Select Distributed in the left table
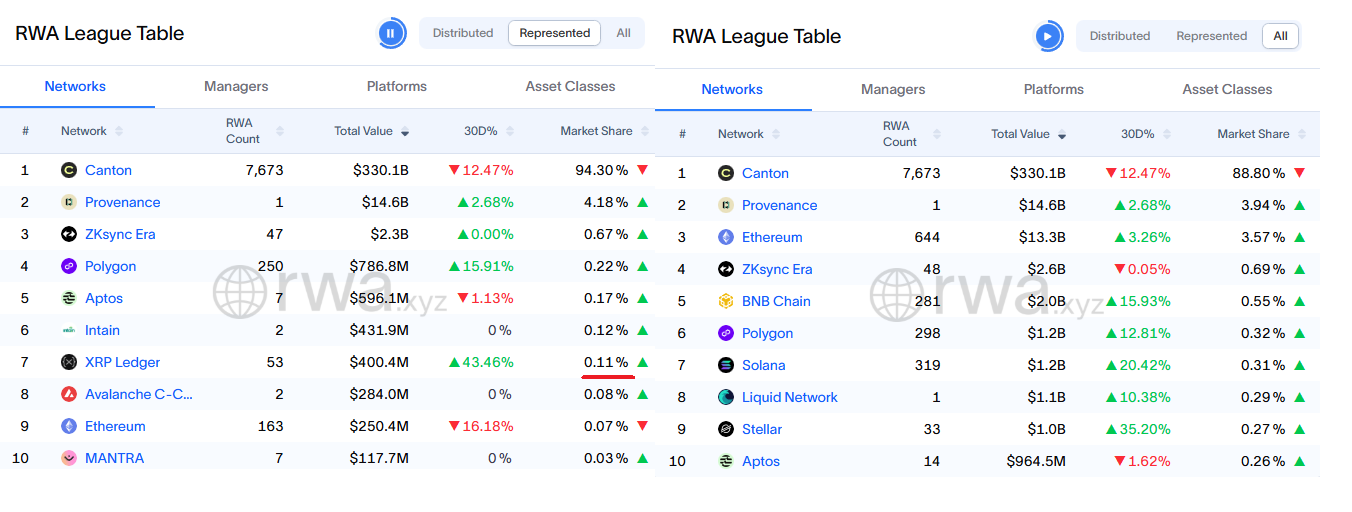The height and width of the screenshot is (512, 1352). [x=463, y=33]
